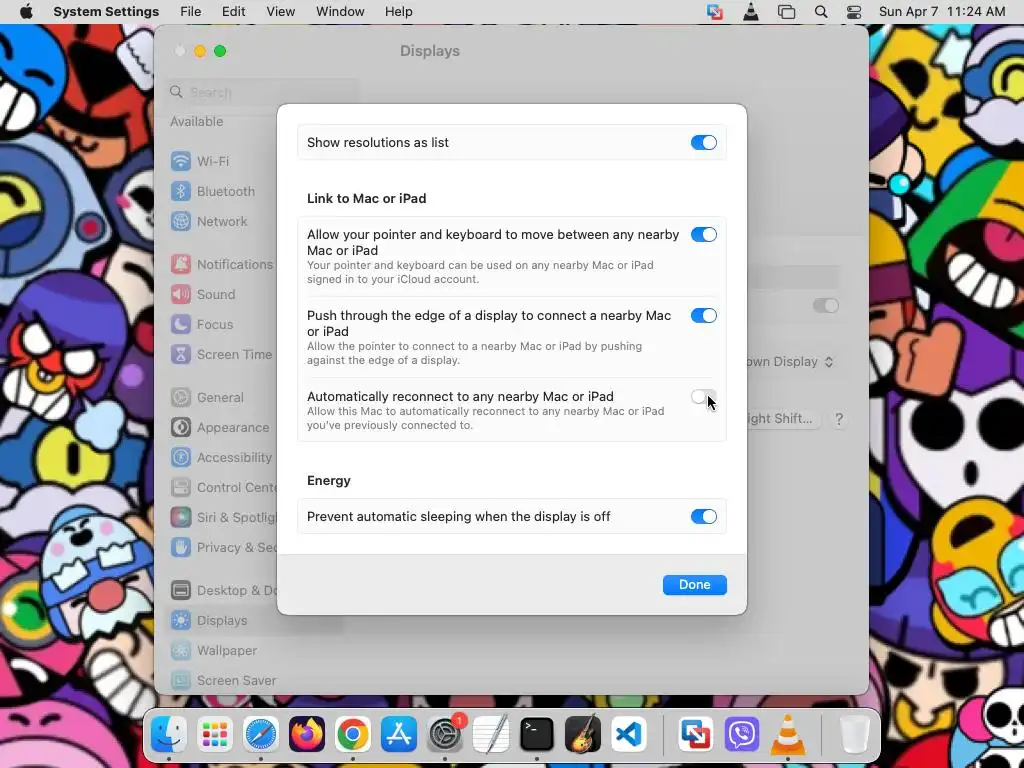Open Trash from the Dock
This screenshot has width=1024, height=768.
pyautogui.click(x=854, y=735)
